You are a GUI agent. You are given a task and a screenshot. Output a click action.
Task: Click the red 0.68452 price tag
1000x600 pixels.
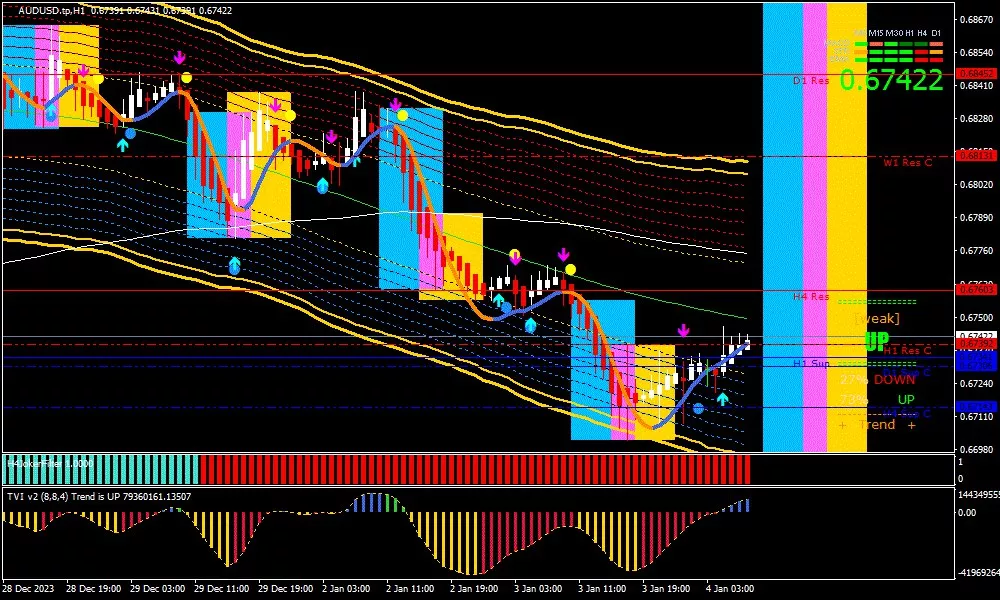click(975, 73)
